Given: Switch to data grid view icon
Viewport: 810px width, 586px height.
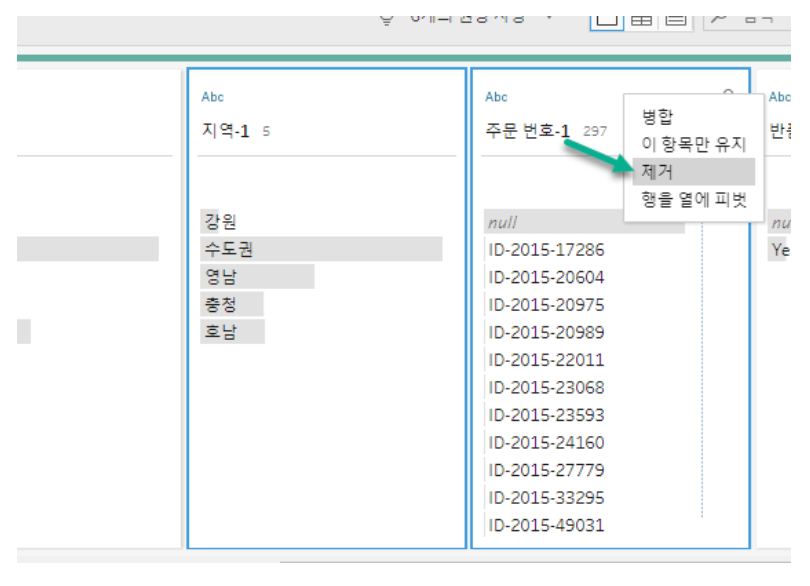Looking at the screenshot, I should [x=641, y=16].
